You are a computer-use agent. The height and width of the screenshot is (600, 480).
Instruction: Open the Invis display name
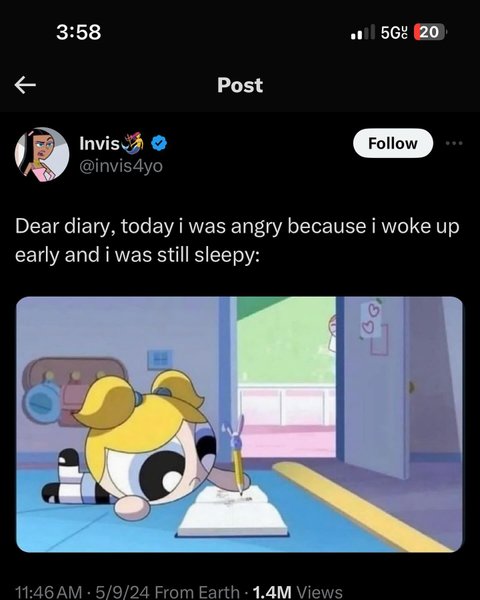pos(100,143)
